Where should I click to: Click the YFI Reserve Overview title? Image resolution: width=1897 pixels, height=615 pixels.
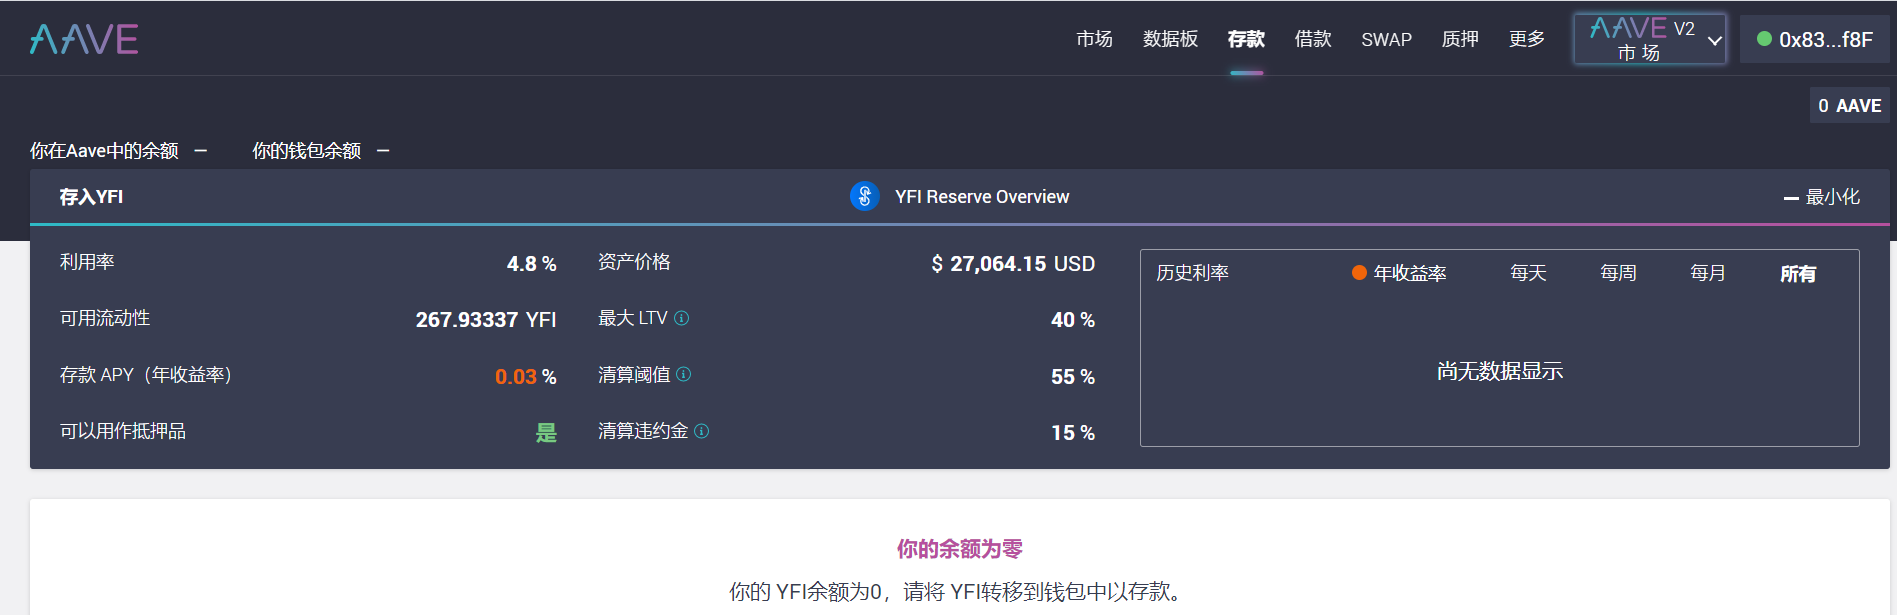[x=982, y=197]
